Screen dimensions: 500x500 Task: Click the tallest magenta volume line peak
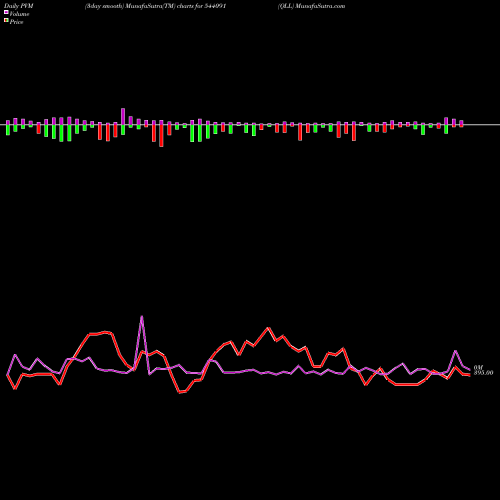142,316
